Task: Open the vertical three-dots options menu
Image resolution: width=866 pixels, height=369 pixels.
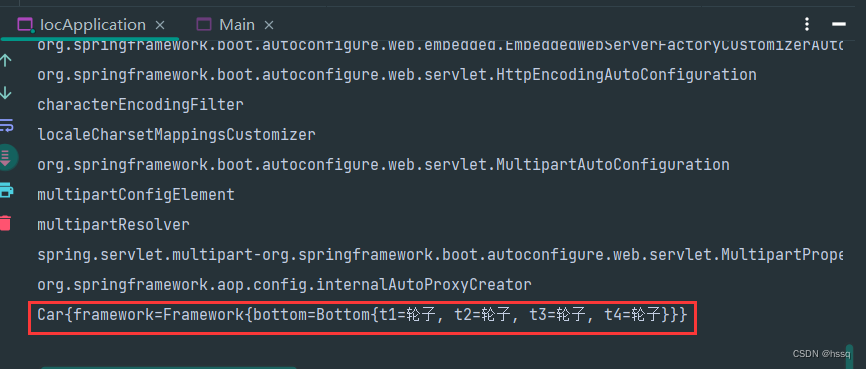Action: click(807, 24)
